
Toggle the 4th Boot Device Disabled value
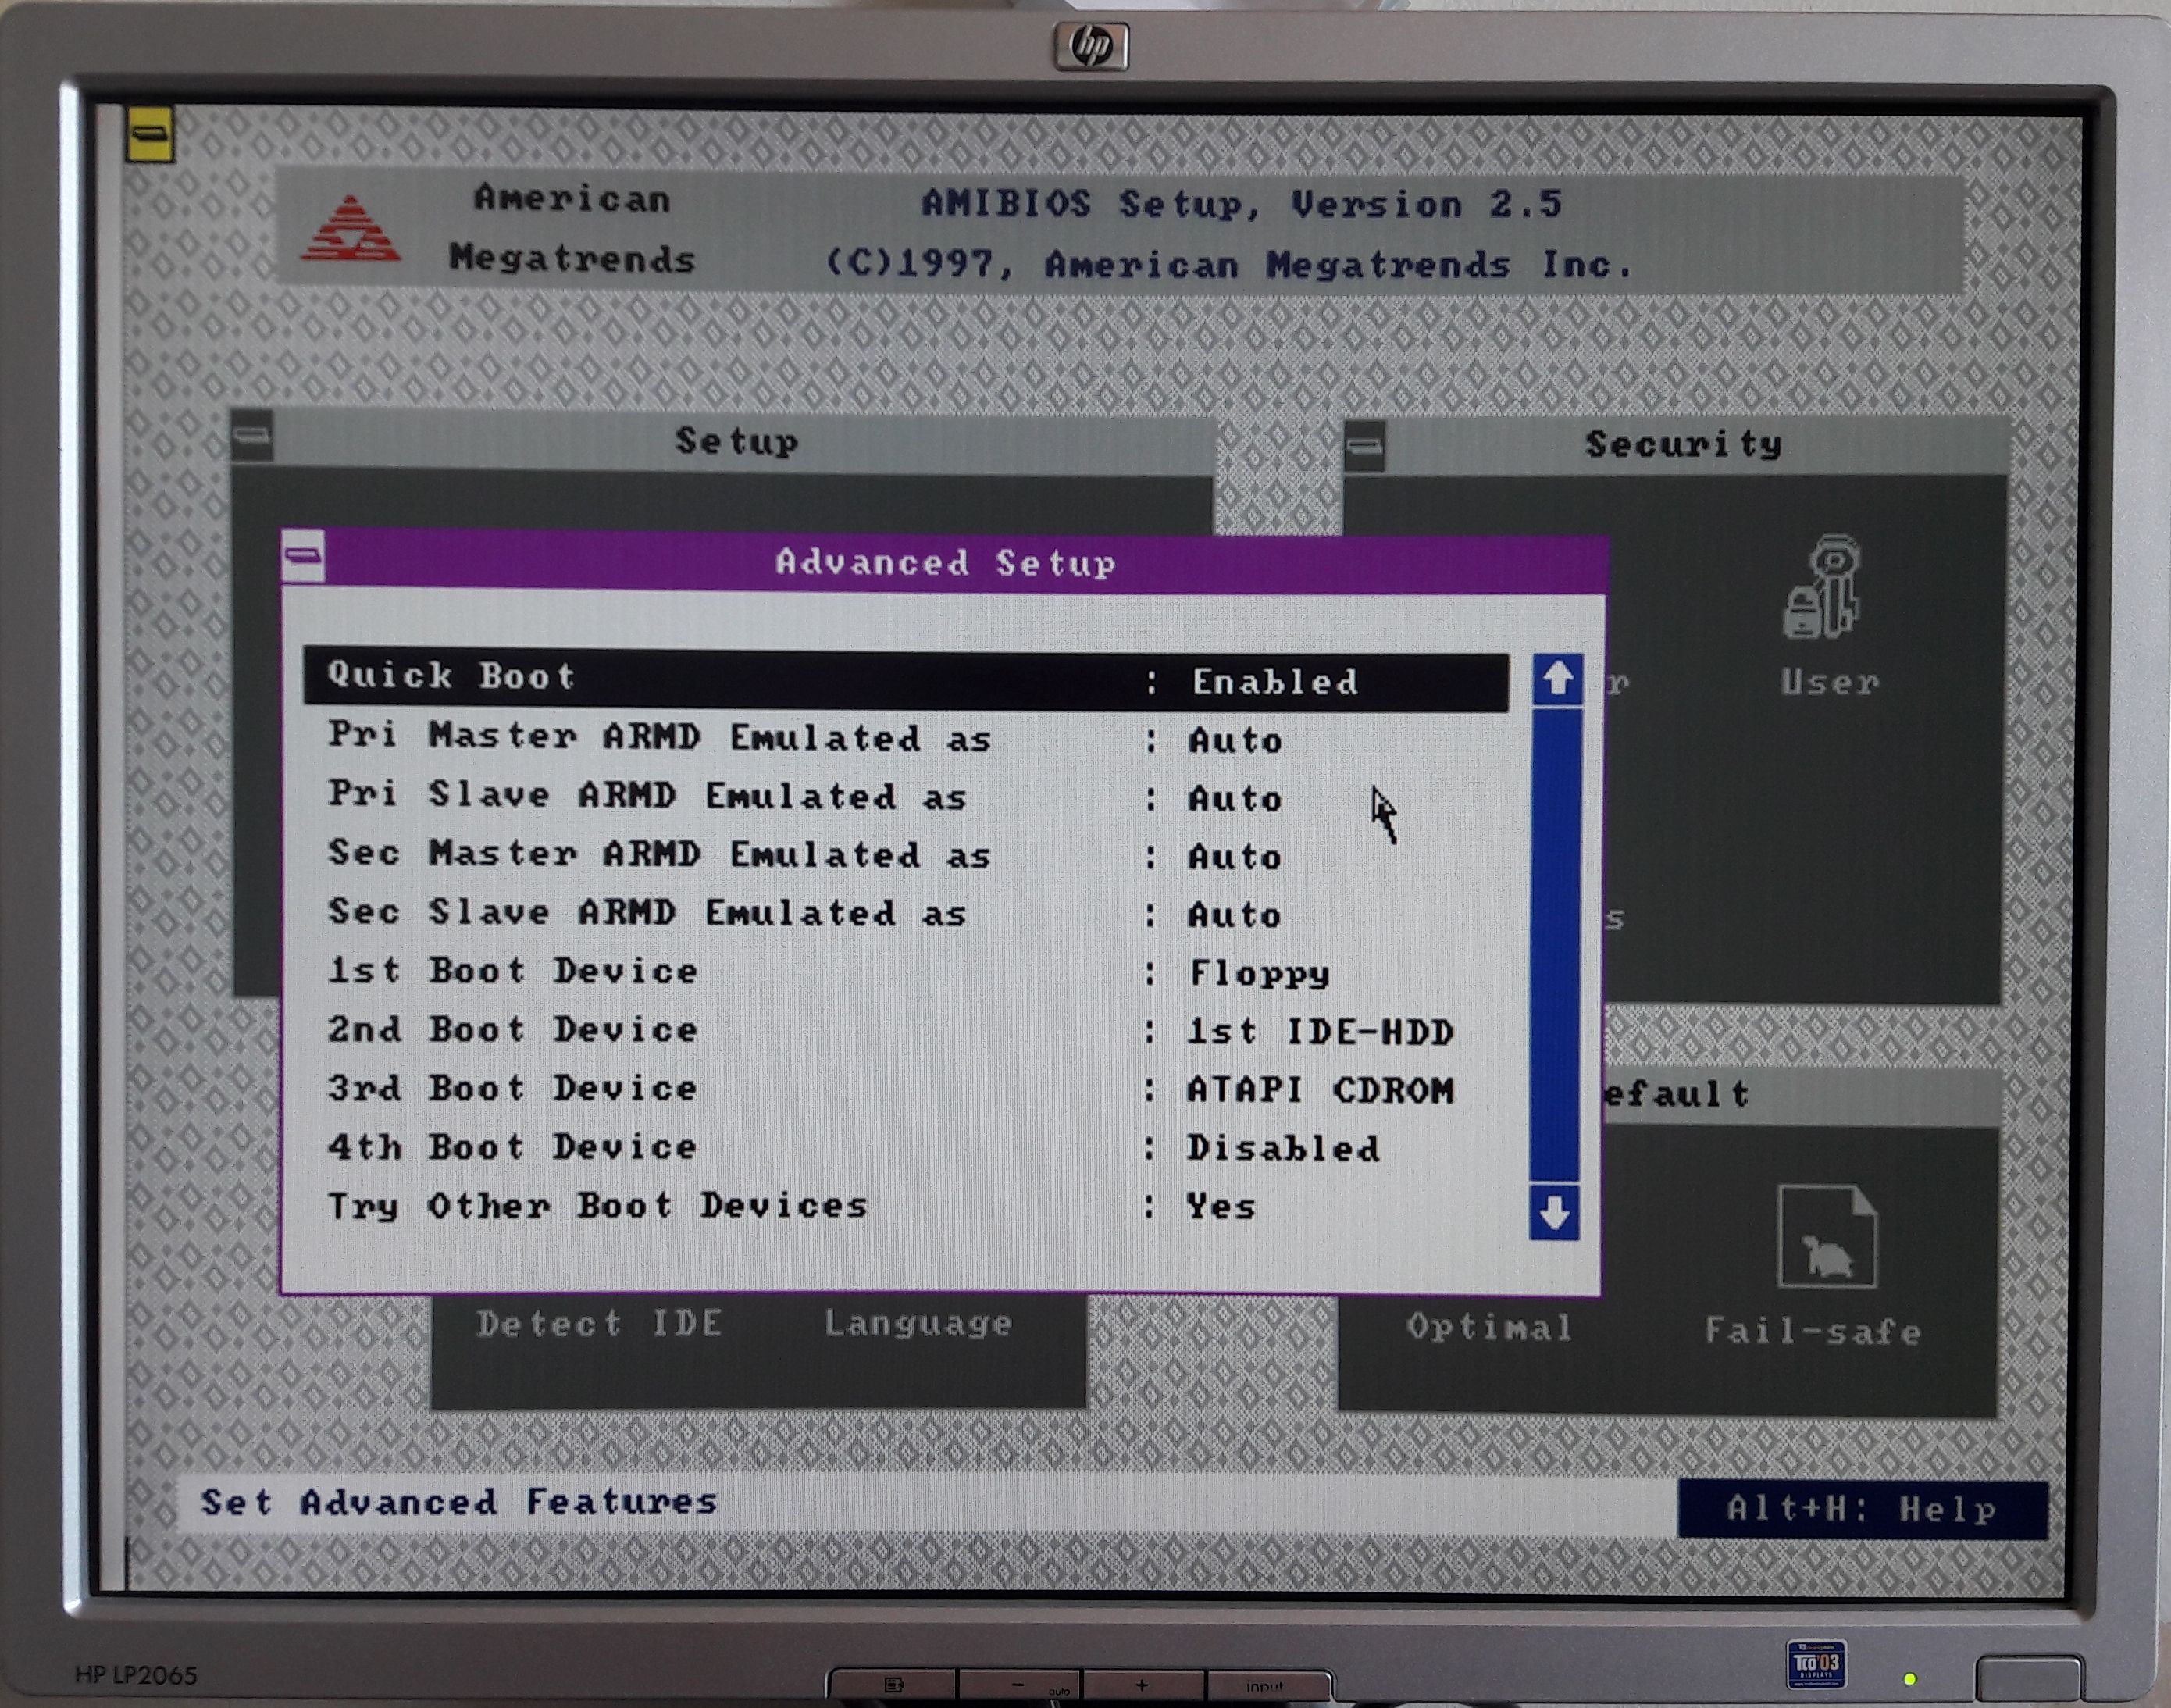[x=1282, y=1148]
